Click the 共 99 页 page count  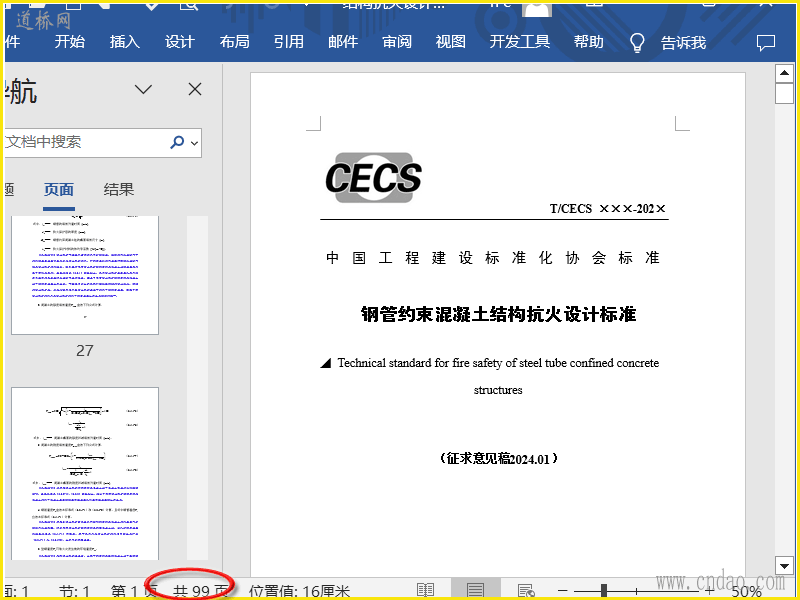click(x=200, y=591)
